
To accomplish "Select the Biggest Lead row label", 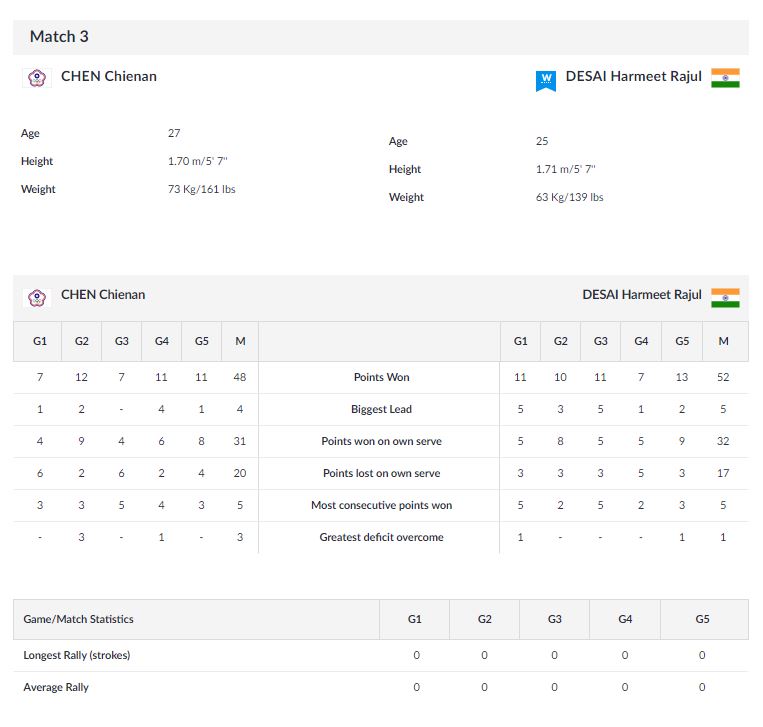I will pos(381,409).
